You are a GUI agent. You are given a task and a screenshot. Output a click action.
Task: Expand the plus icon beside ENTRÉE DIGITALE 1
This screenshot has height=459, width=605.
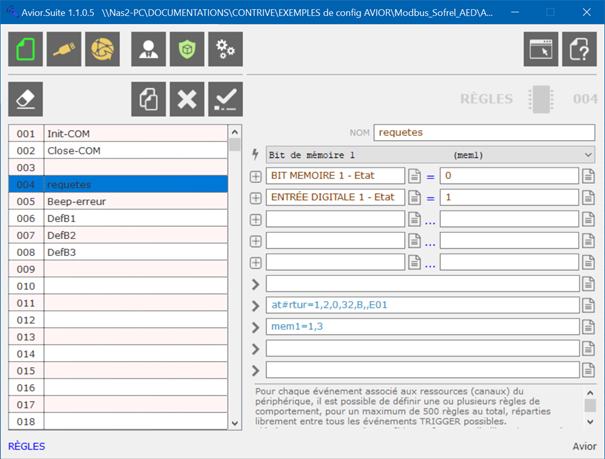tap(256, 198)
